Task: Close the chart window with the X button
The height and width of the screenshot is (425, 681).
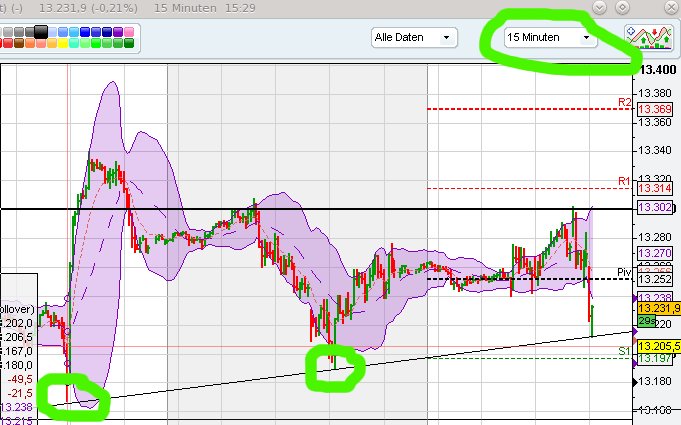Action: pos(671,8)
